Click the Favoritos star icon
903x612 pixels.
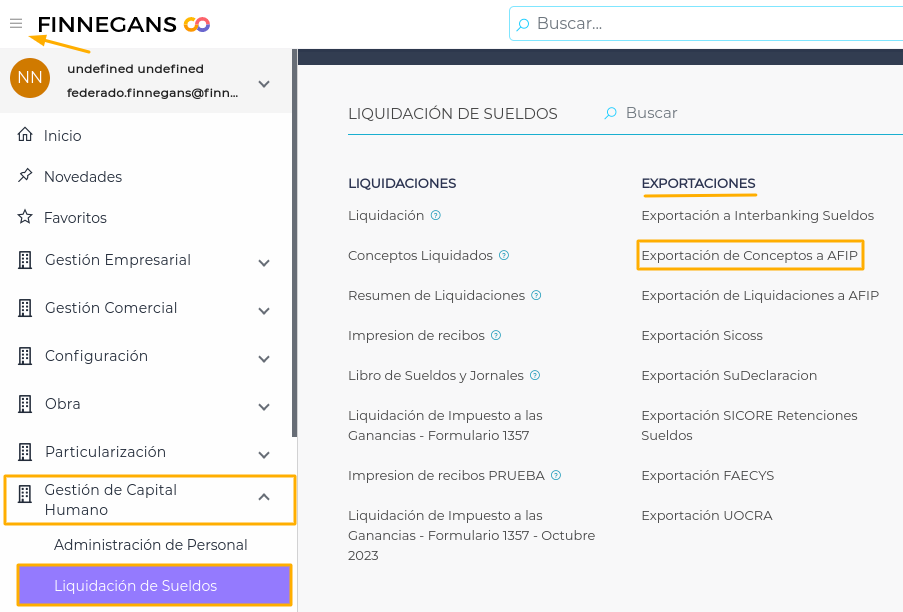point(25,217)
